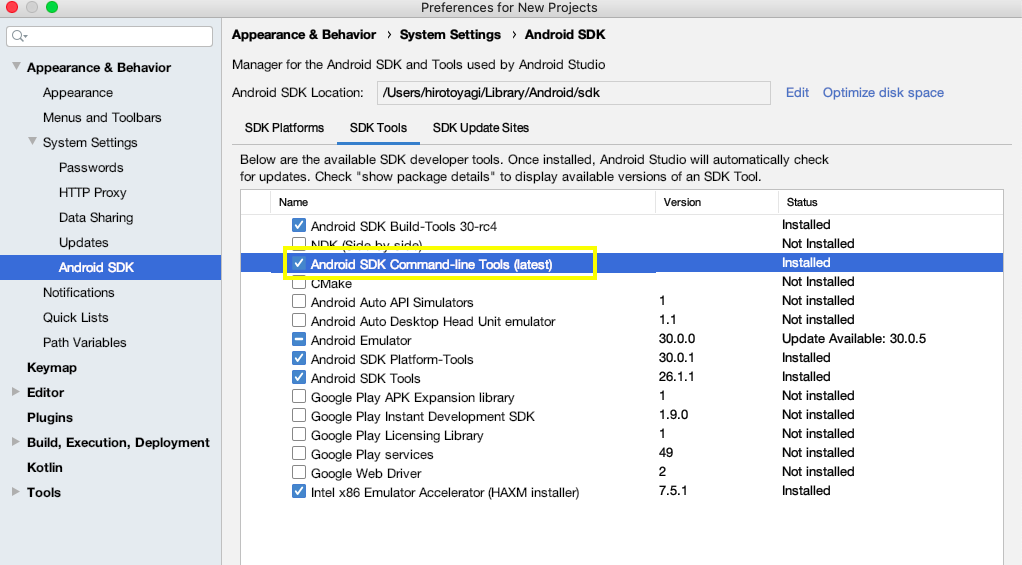Image resolution: width=1022 pixels, height=565 pixels.
Task: Uncheck Android SDK Build-Tools 30-rc4
Action: click(299, 226)
